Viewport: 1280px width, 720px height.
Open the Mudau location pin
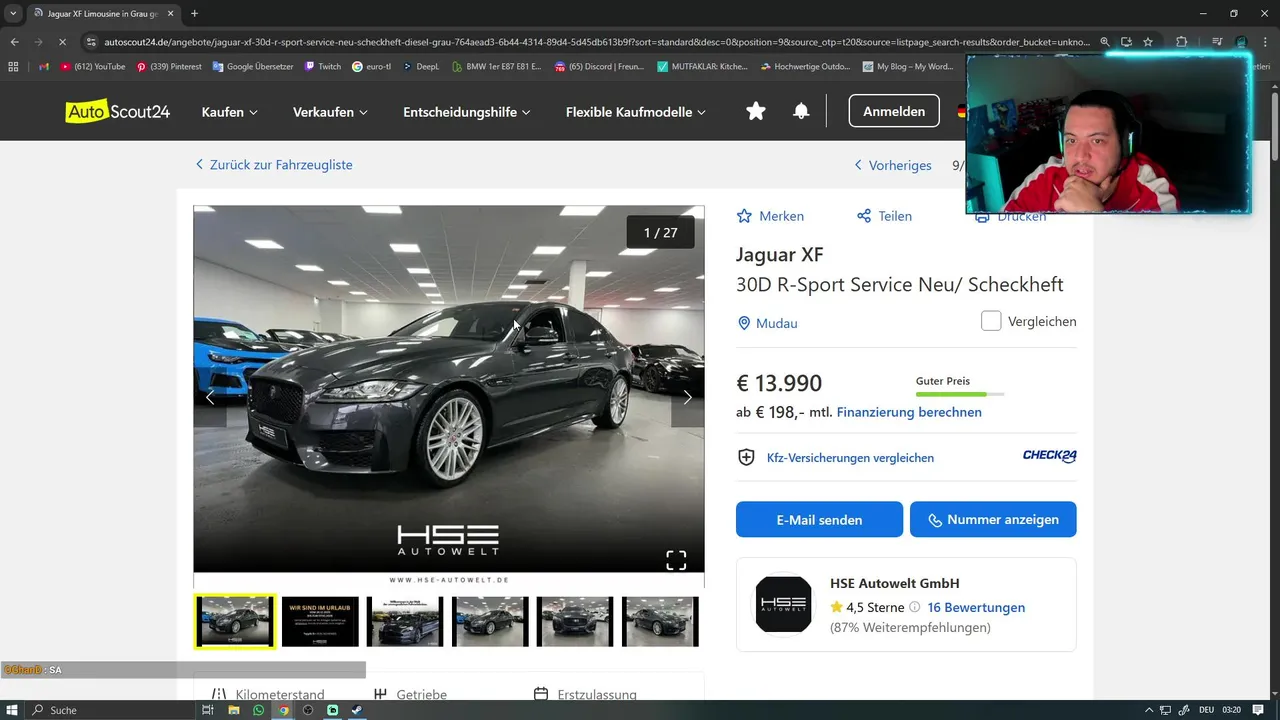pos(744,323)
